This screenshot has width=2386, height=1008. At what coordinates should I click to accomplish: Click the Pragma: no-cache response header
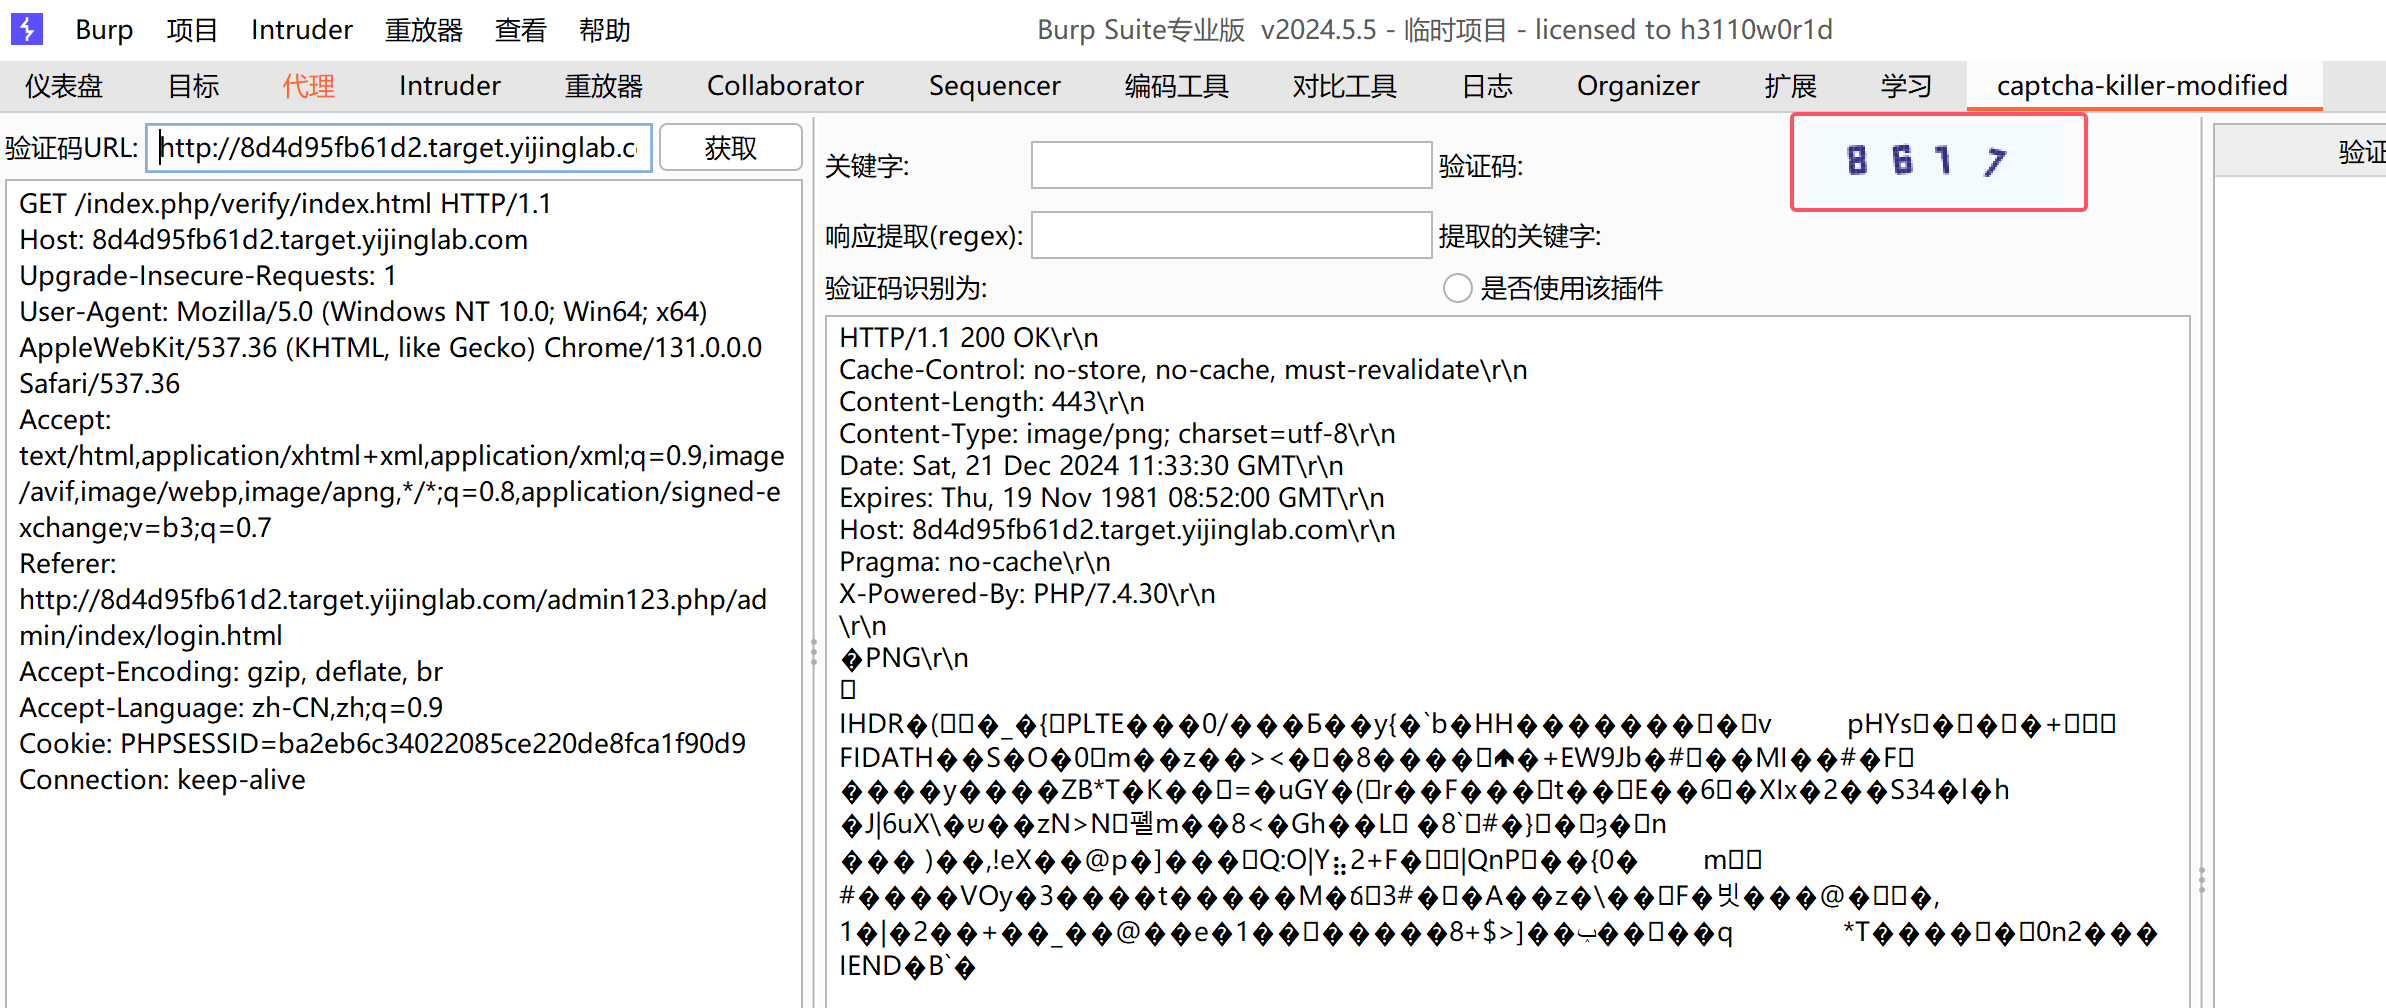974,562
